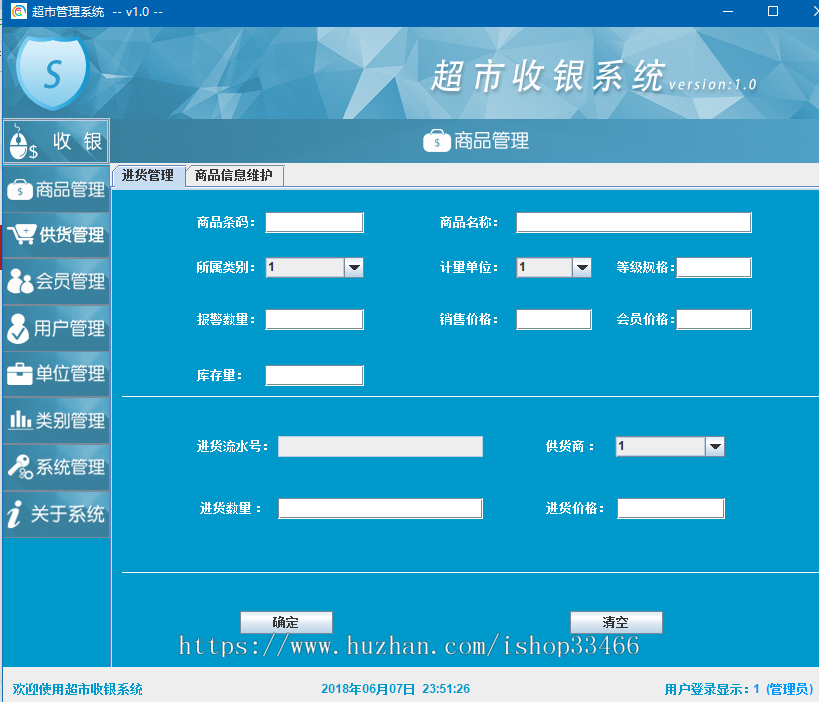Open the 收银 cashier mouse icon

click(23, 141)
